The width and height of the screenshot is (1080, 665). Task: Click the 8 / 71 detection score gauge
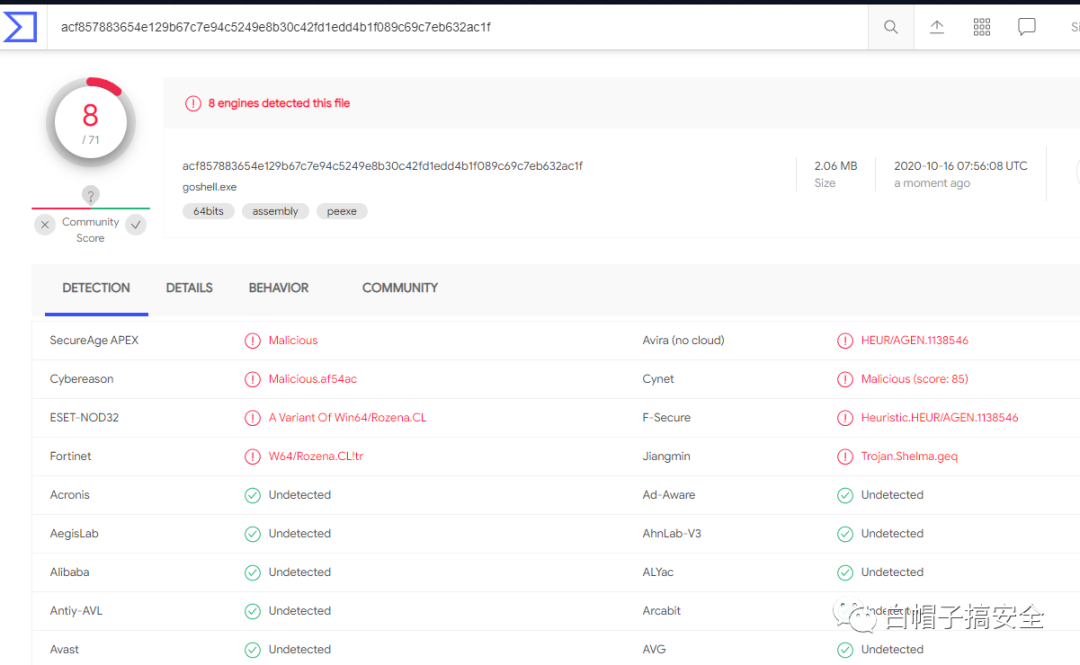click(x=90, y=123)
